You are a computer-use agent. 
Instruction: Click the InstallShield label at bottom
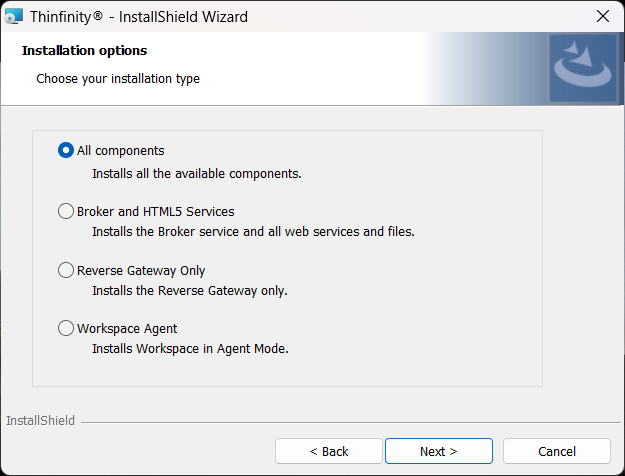[x=40, y=421]
